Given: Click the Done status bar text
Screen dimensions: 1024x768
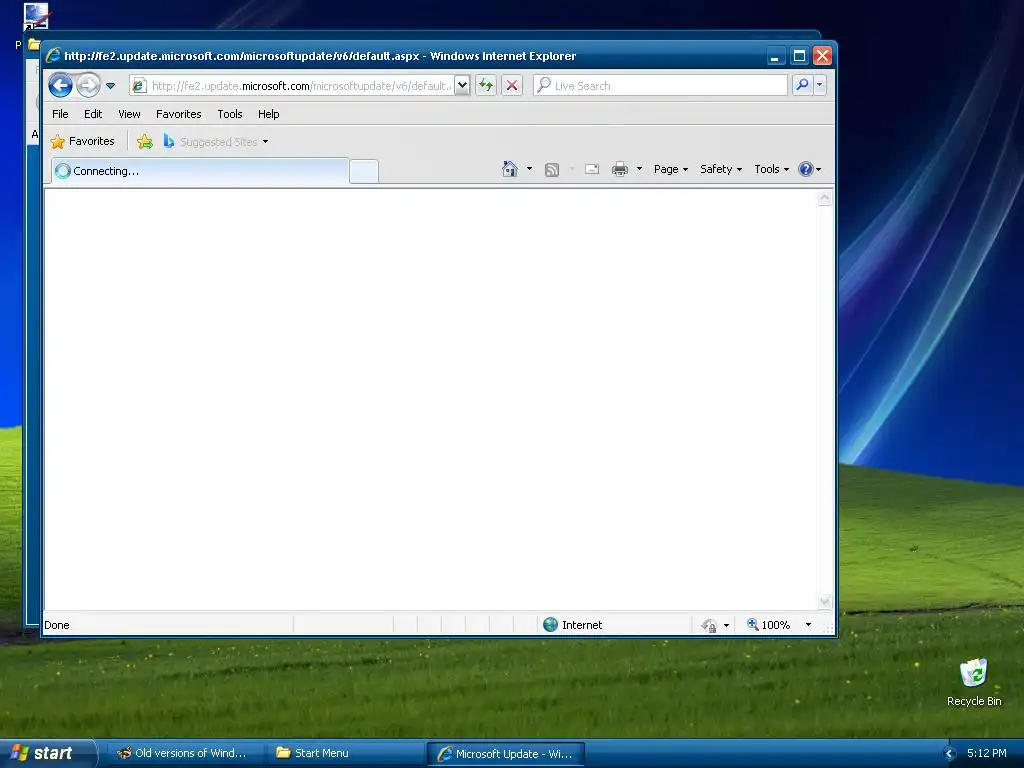Looking at the screenshot, I should point(57,625).
